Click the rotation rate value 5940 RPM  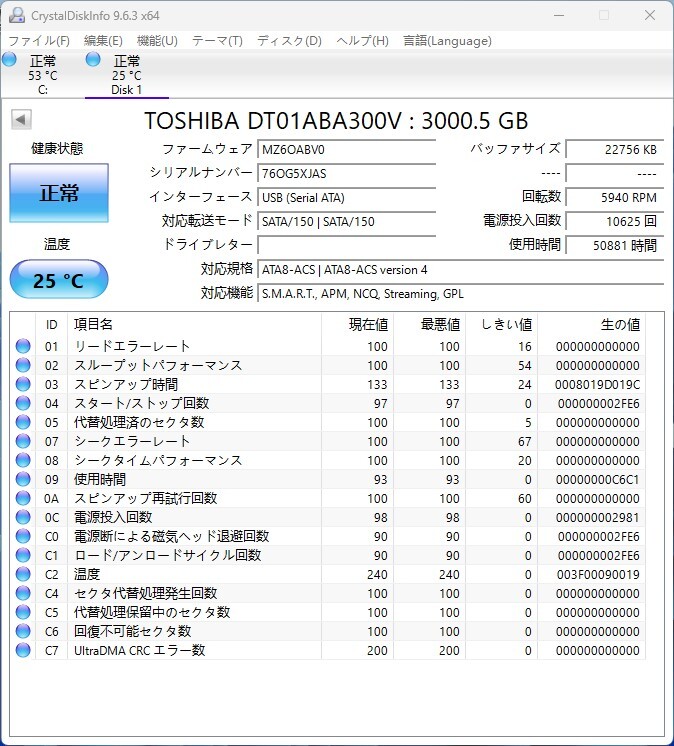coord(615,197)
